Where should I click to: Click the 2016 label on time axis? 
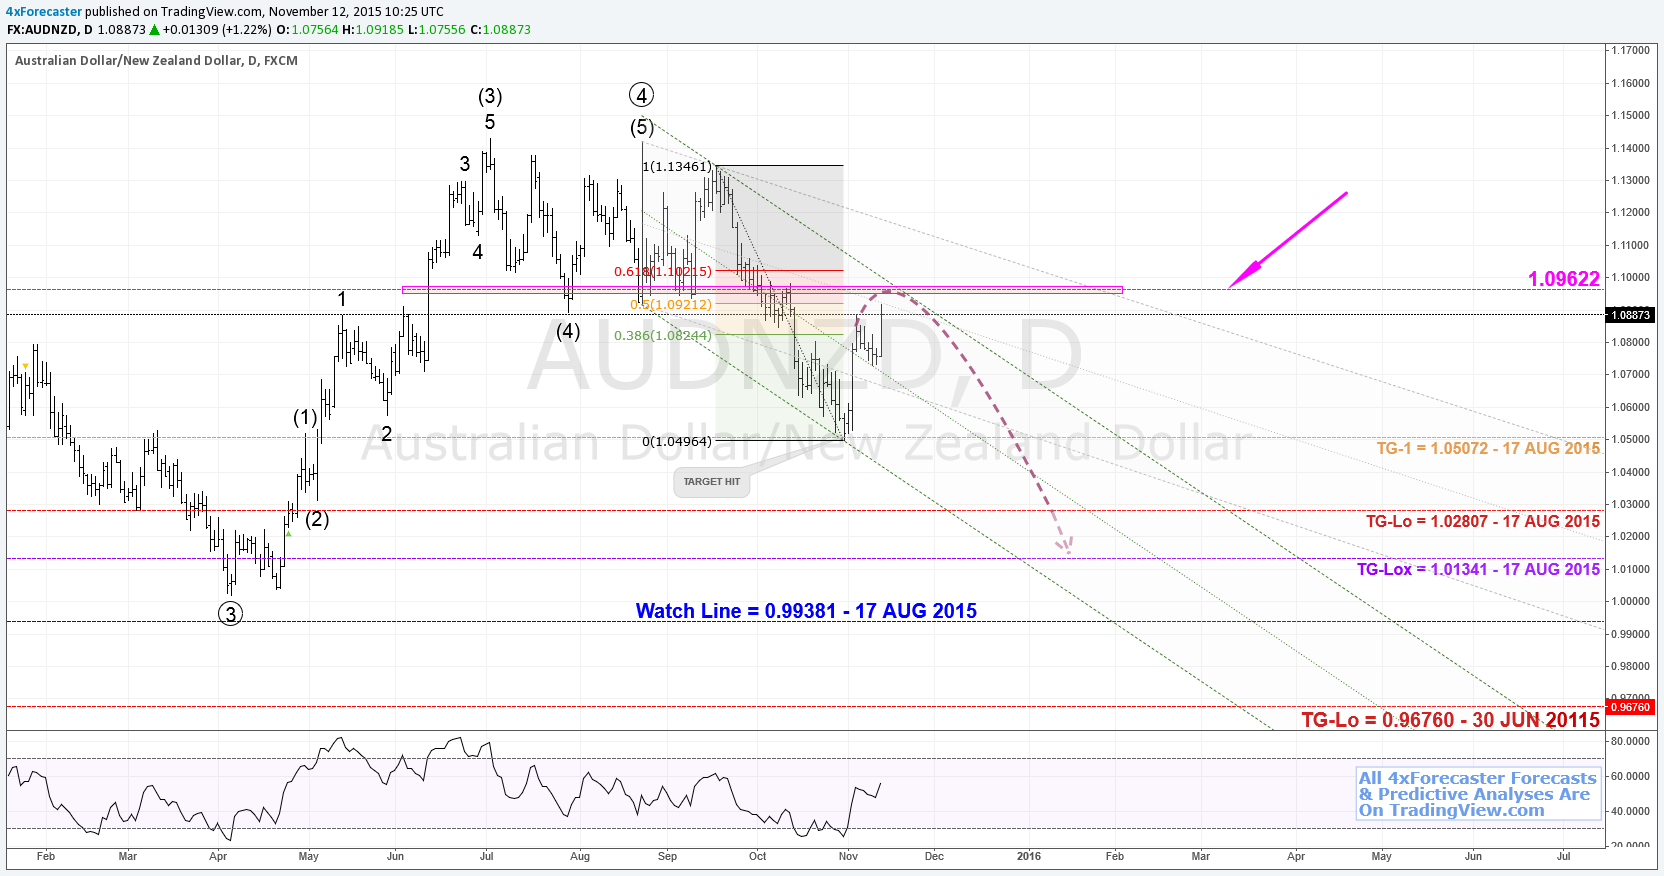click(x=1028, y=856)
